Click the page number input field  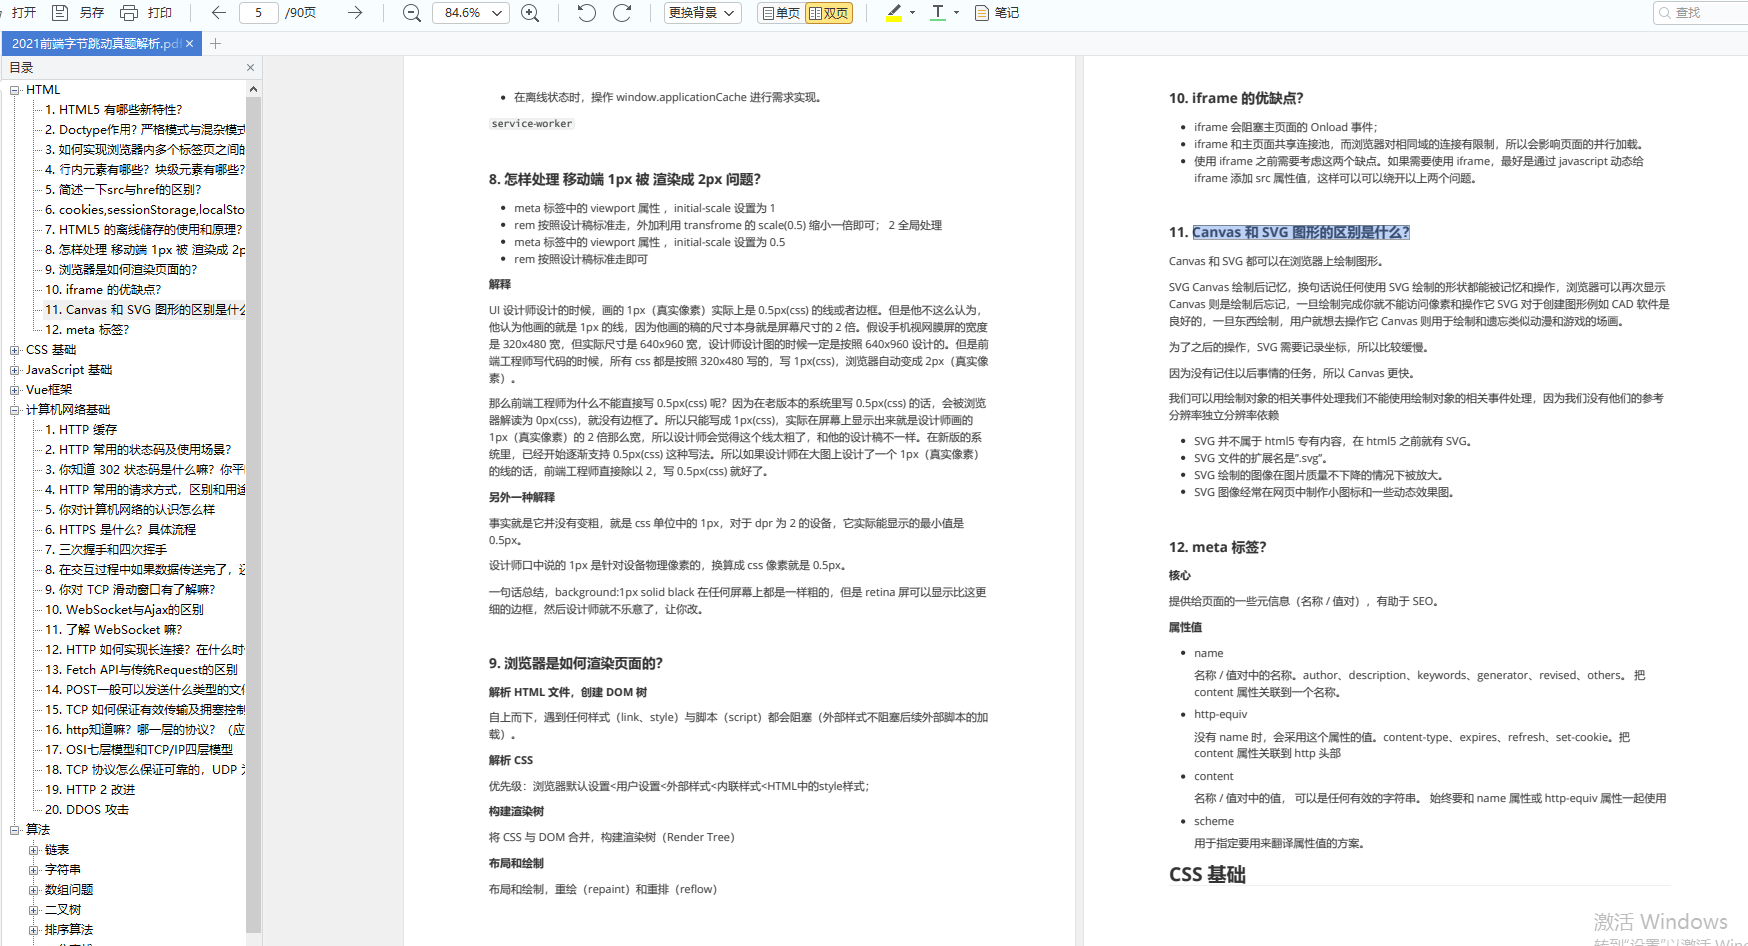tap(259, 13)
